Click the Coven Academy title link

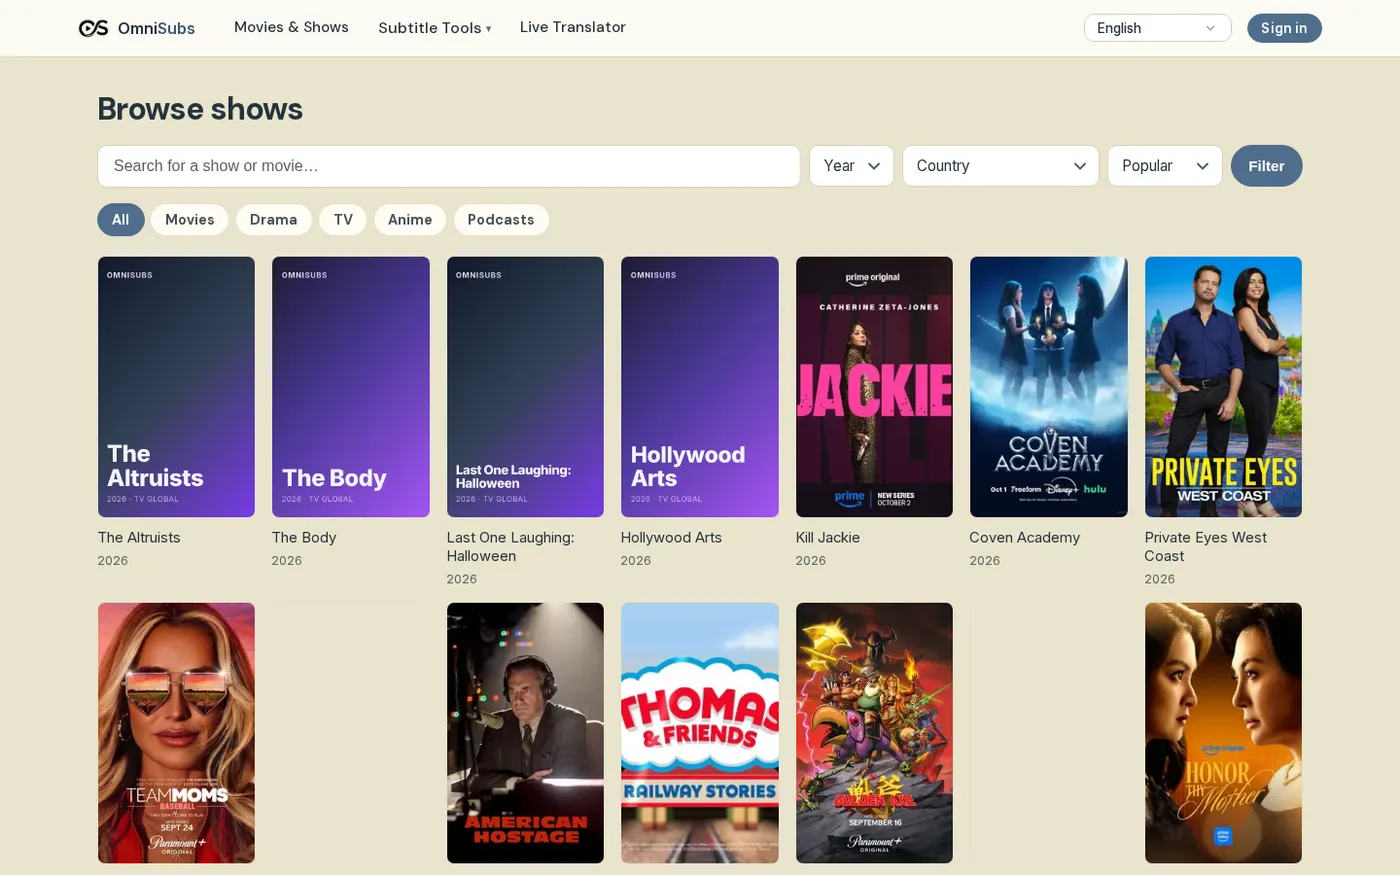click(x=1025, y=538)
